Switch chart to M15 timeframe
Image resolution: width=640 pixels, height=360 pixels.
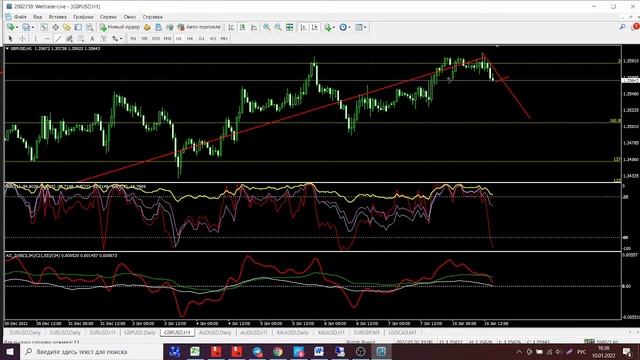(x=156, y=38)
